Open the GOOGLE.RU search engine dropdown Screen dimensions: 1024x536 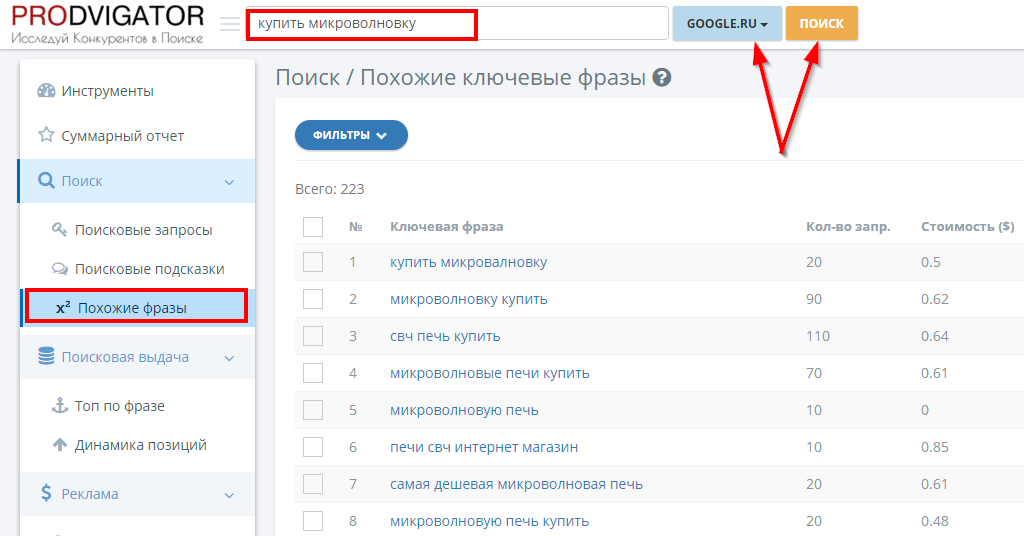click(x=727, y=24)
